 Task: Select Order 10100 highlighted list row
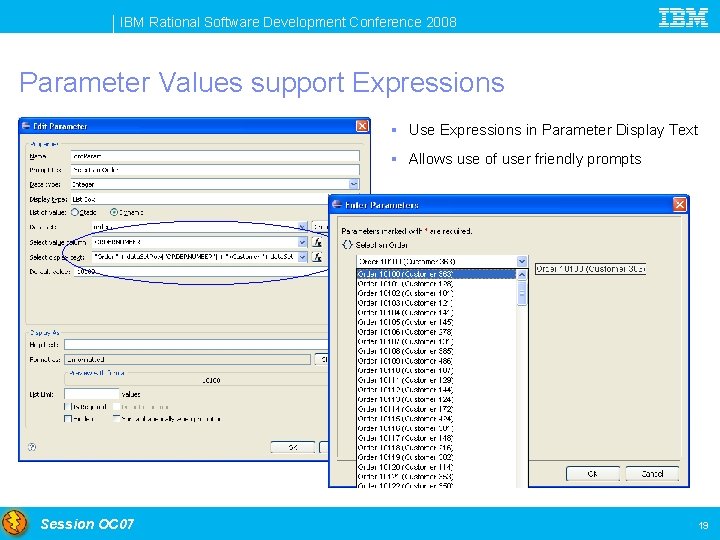point(436,274)
